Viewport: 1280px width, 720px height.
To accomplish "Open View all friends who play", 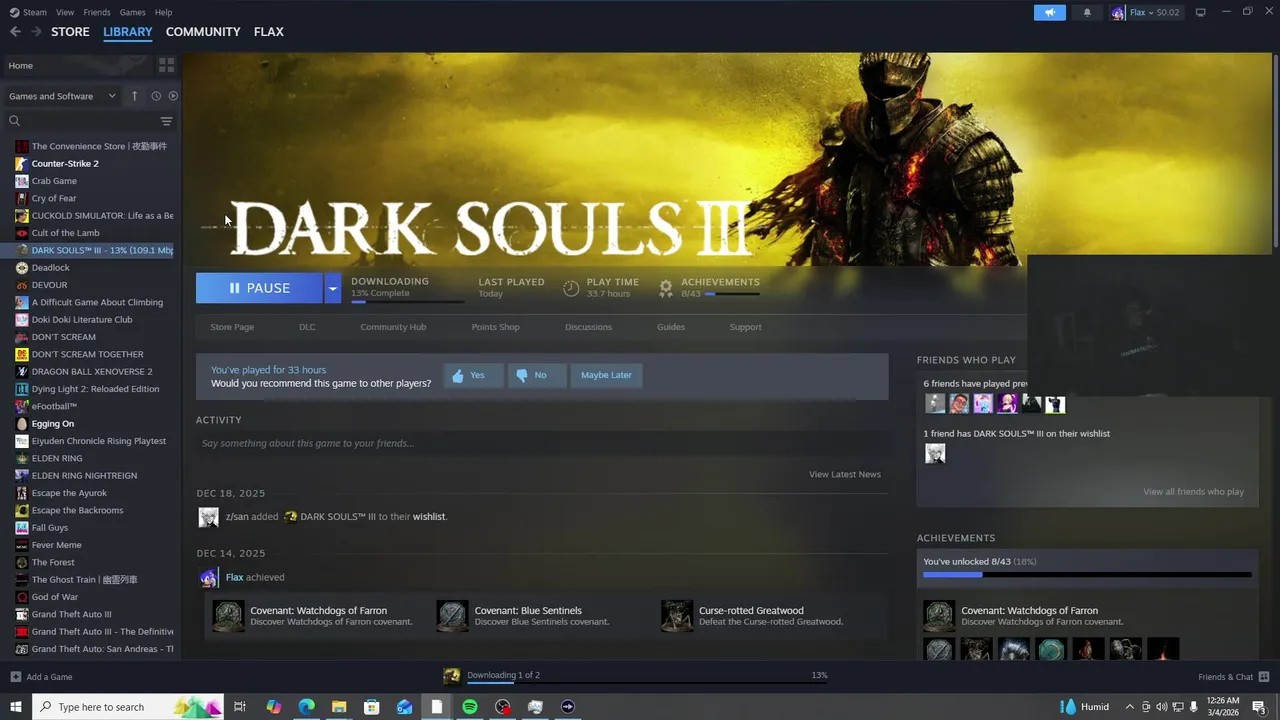I will point(1193,492).
